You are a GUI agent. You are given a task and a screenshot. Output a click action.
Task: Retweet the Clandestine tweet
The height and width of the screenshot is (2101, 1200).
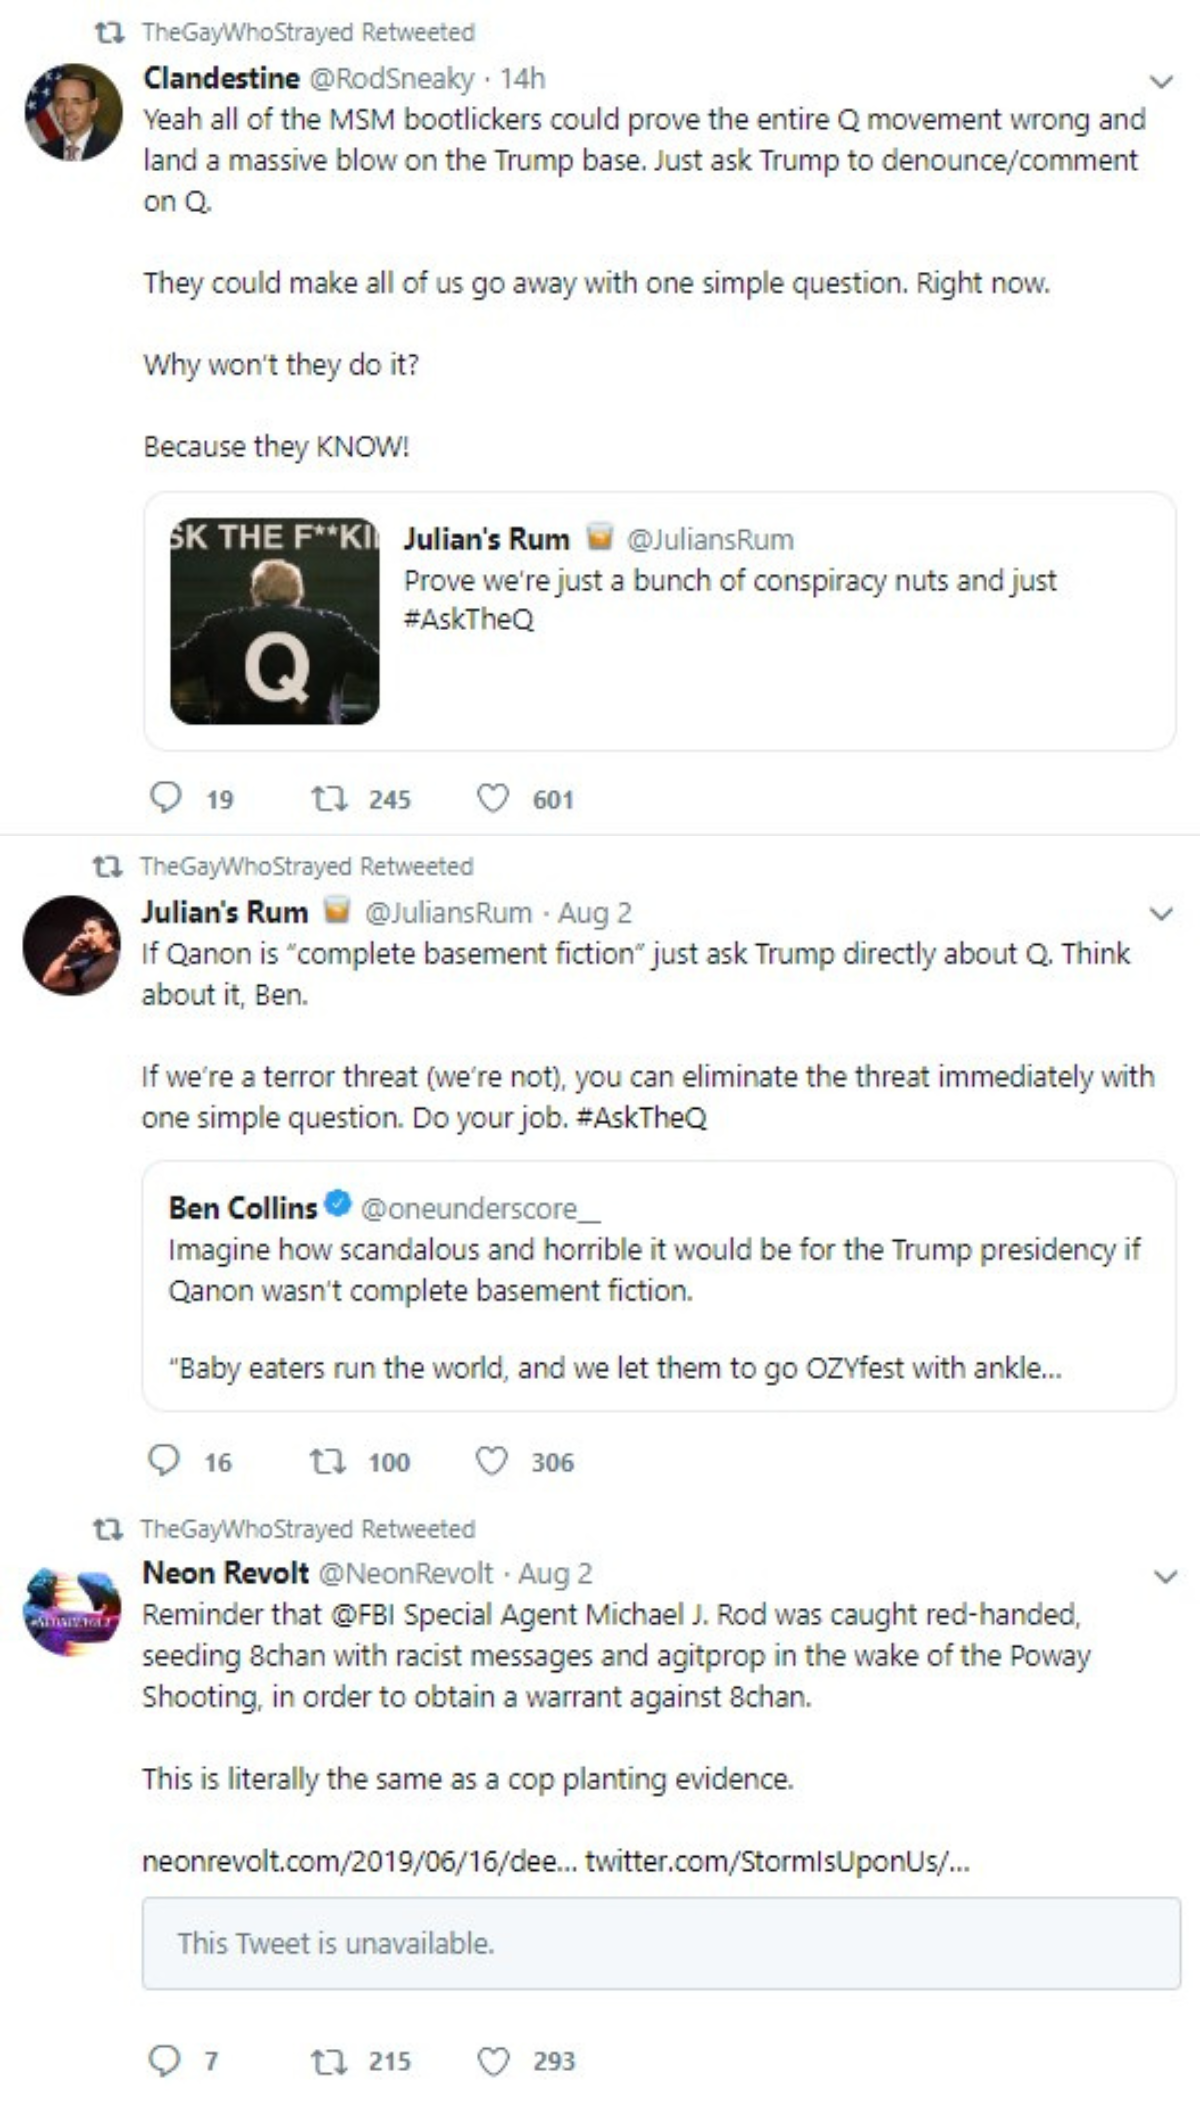329,798
